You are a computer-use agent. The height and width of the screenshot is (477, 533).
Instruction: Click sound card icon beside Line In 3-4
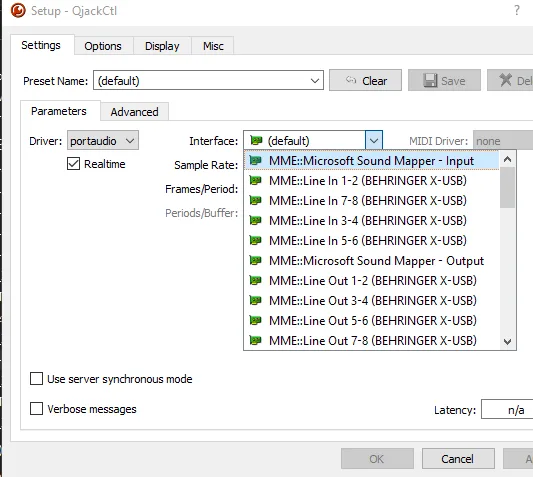255,220
